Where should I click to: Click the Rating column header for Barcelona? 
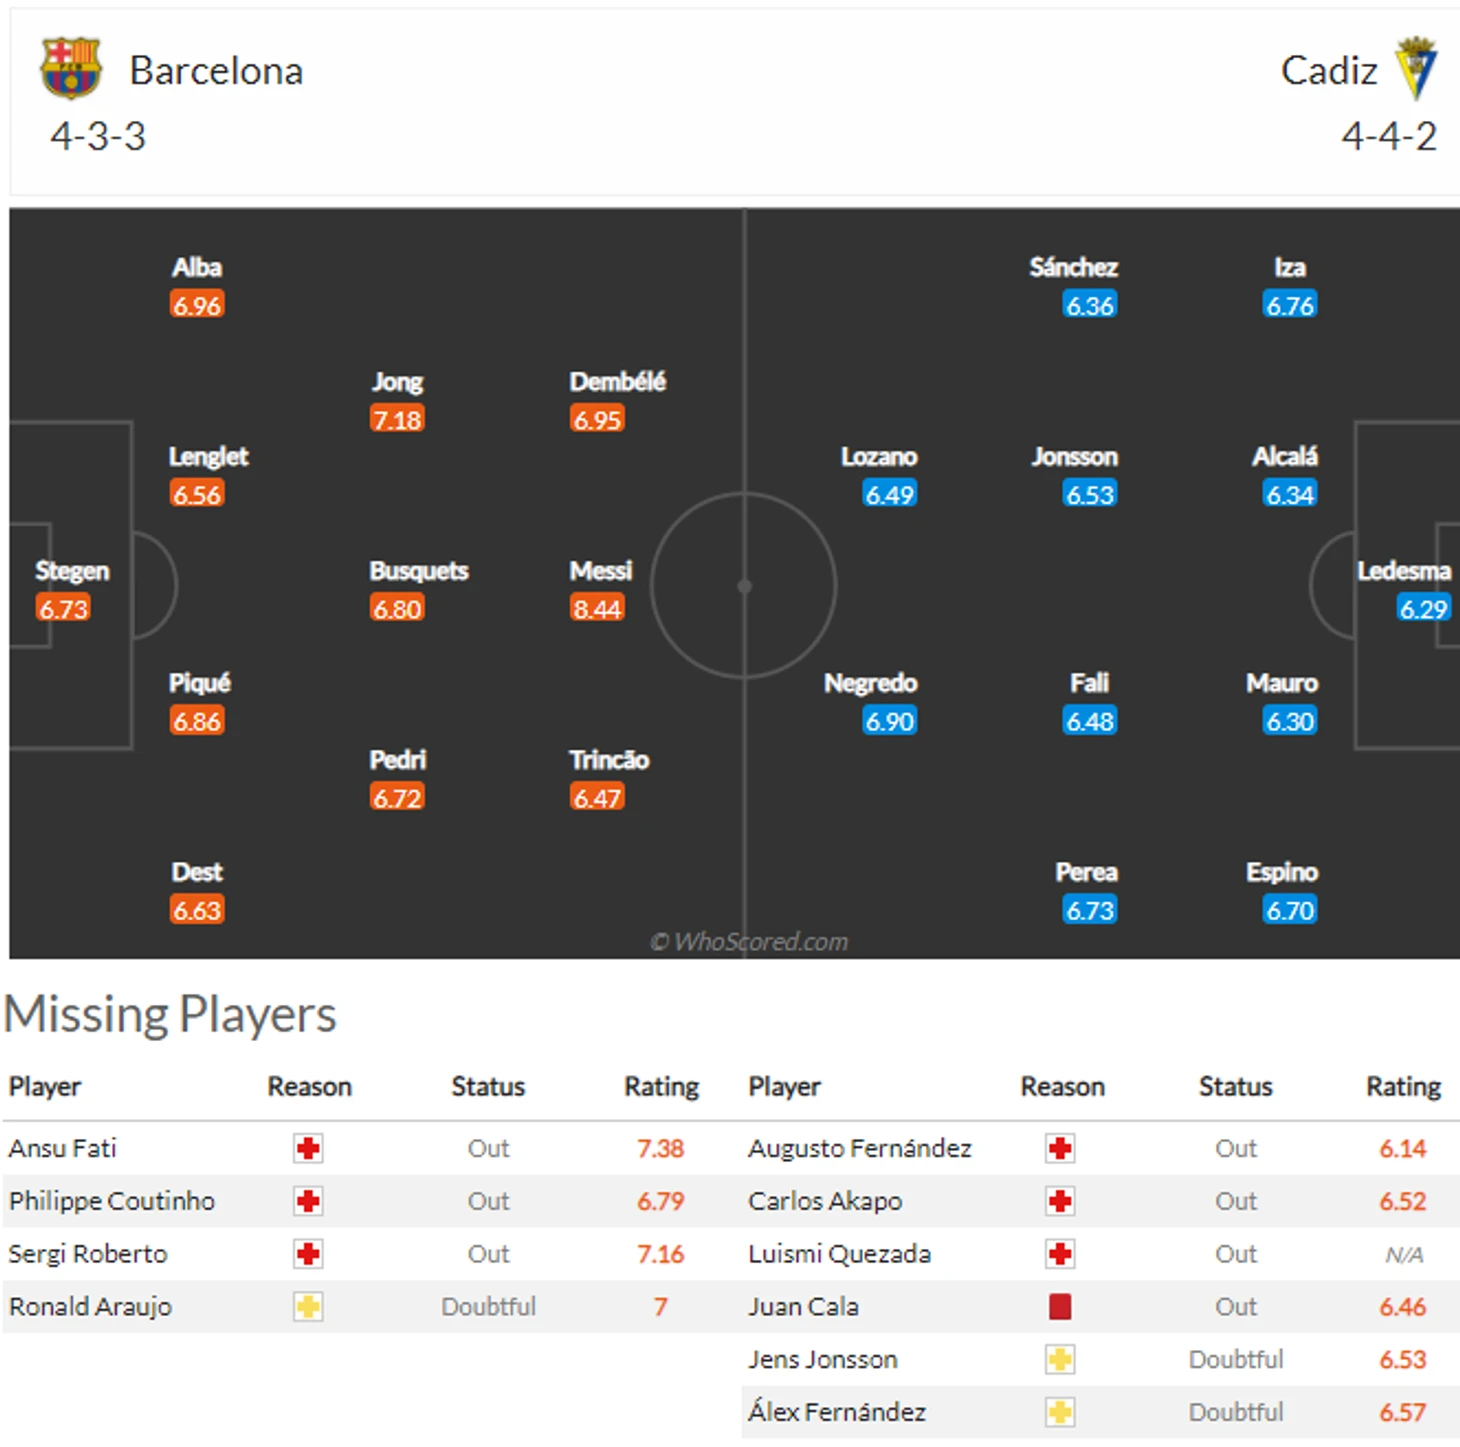(661, 1087)
